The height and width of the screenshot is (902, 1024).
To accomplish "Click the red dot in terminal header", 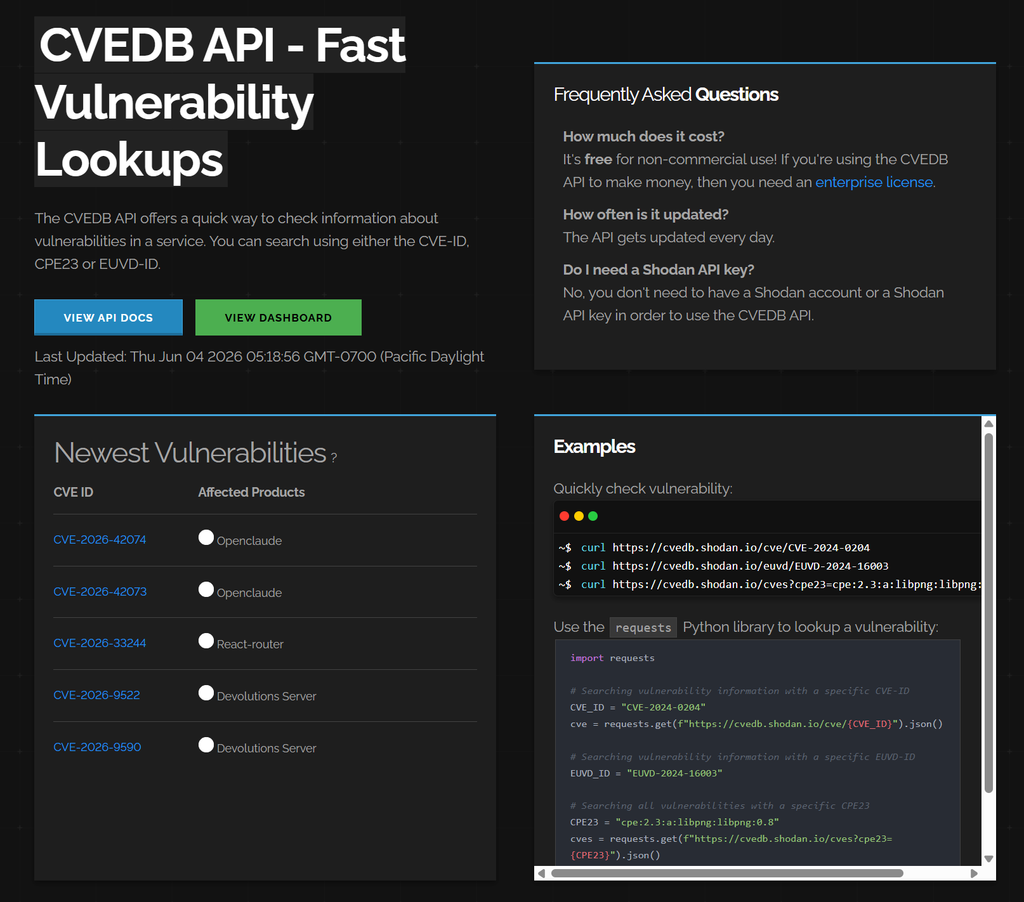I will point(564,516).
